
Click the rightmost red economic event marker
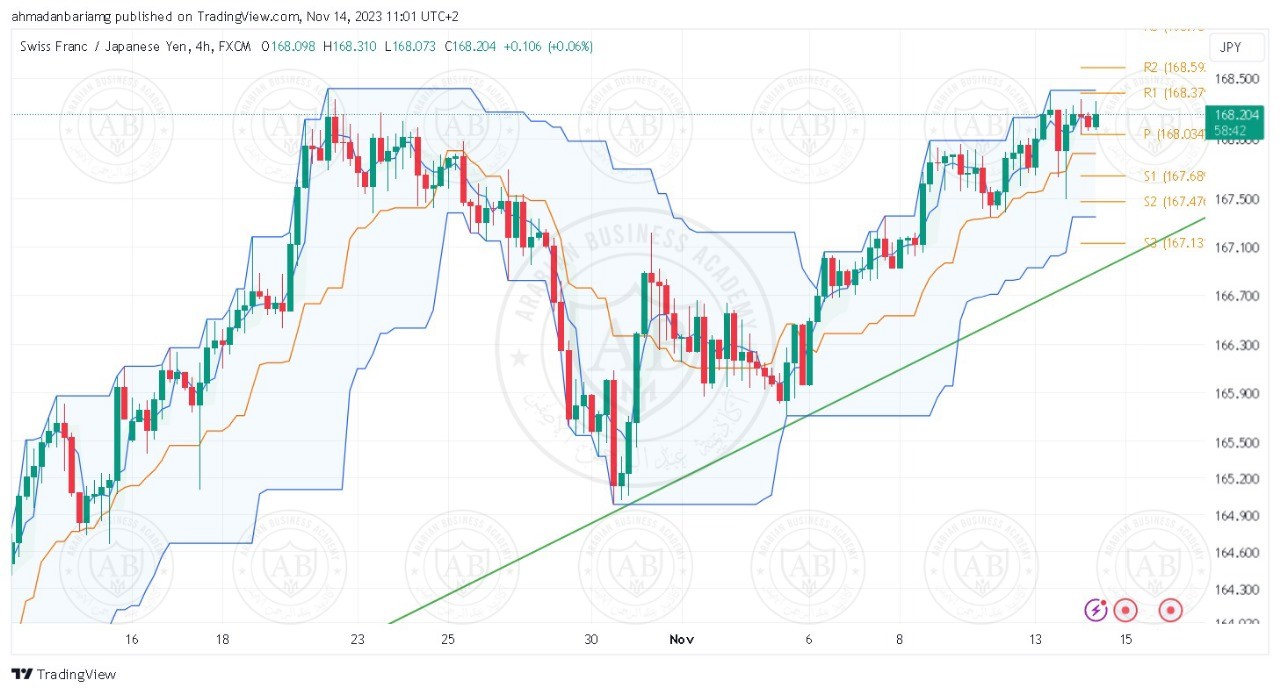(x=1169, y=609)
